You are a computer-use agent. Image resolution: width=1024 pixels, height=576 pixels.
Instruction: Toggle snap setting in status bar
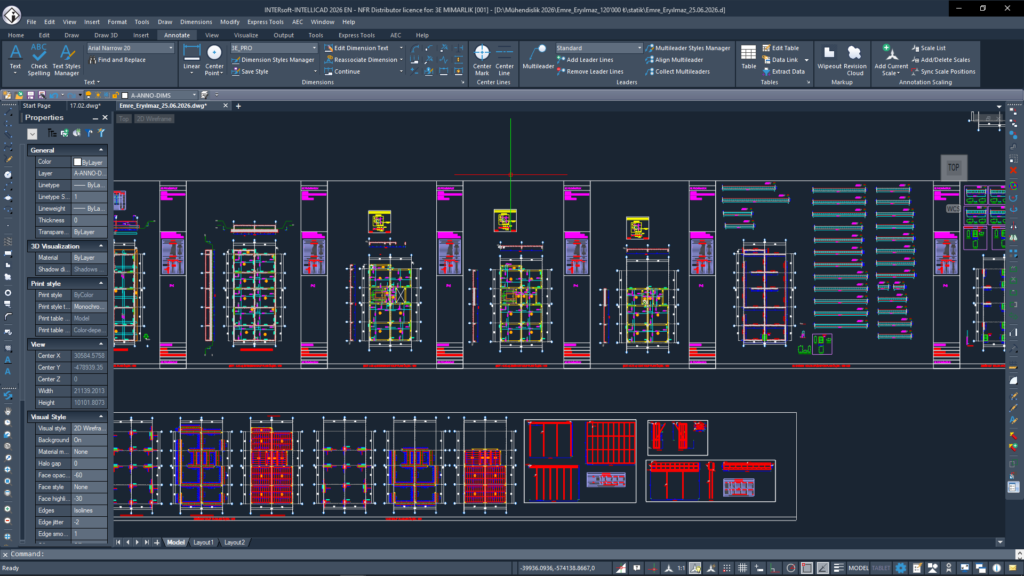[726, 568]
